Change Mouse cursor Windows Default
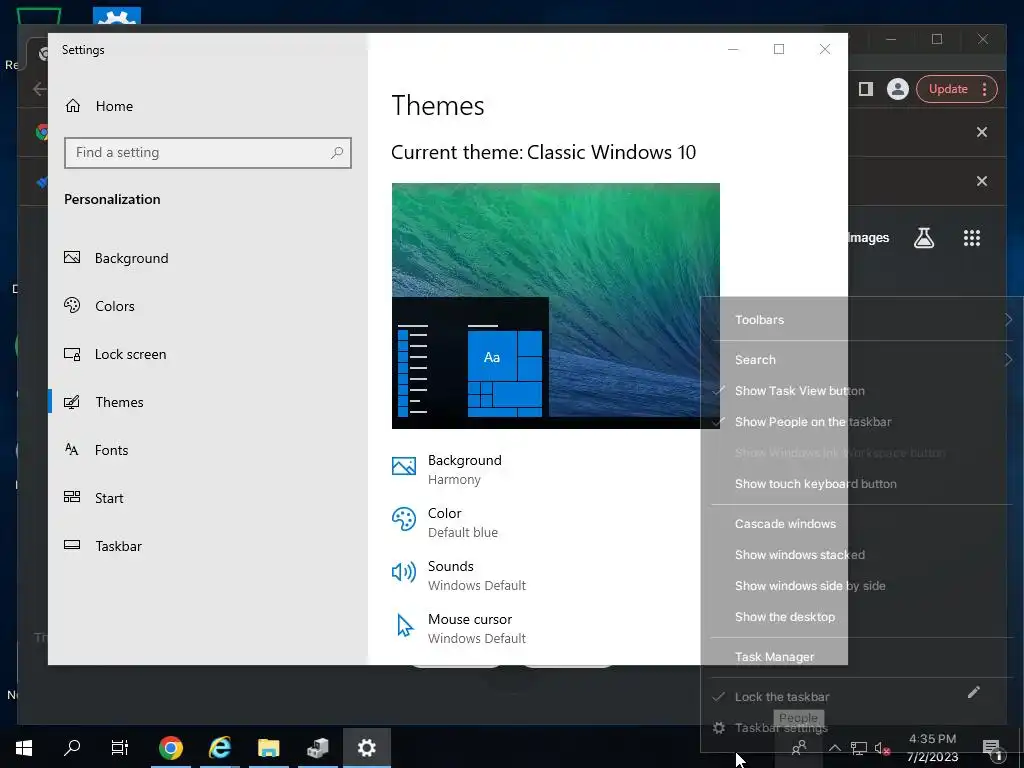The width and height of the screenshot is (1024, 768). [458, 628]
